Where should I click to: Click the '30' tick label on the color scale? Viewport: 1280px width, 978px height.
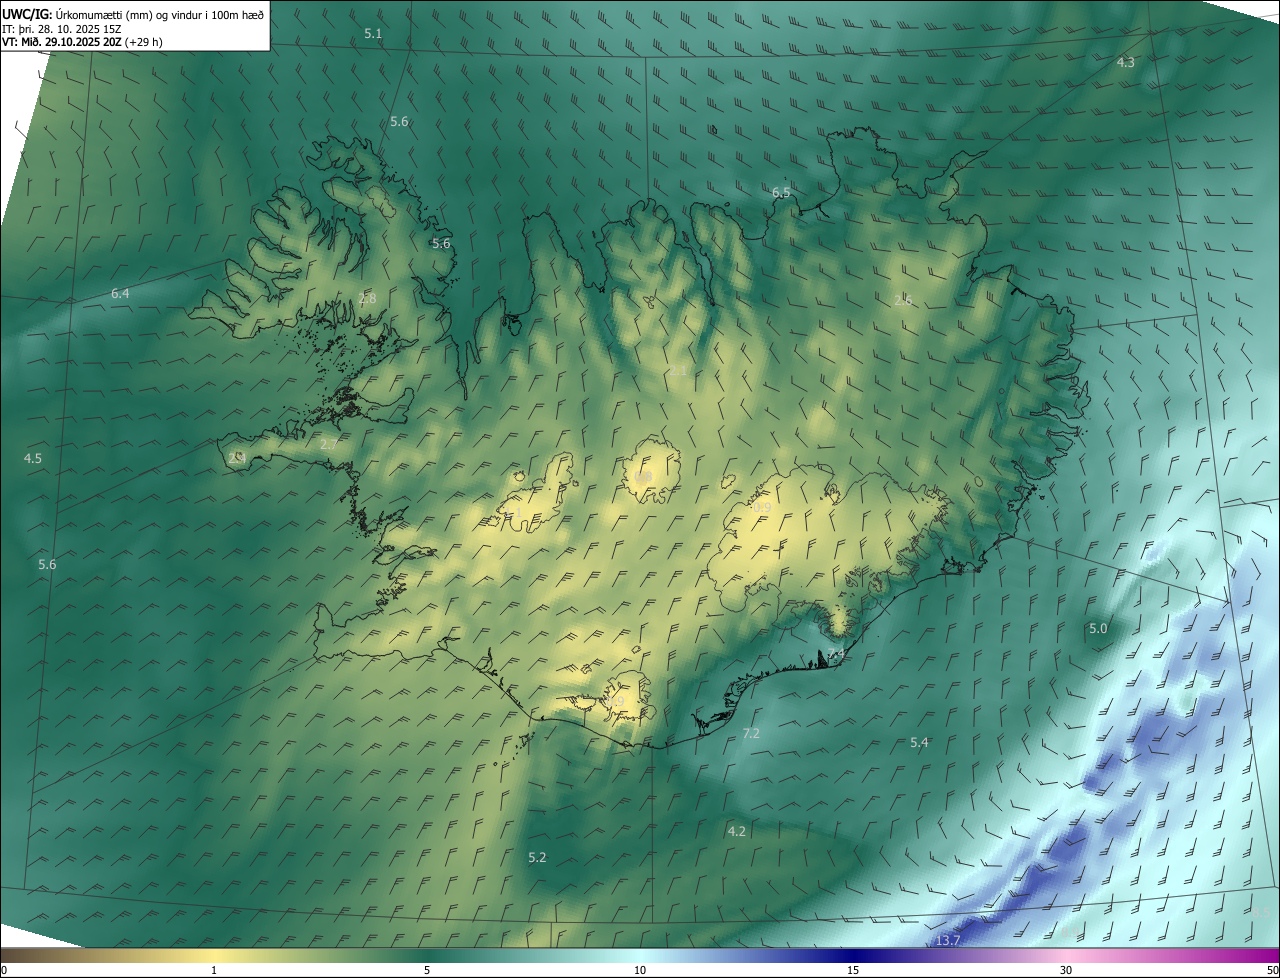coord(1066,970)
